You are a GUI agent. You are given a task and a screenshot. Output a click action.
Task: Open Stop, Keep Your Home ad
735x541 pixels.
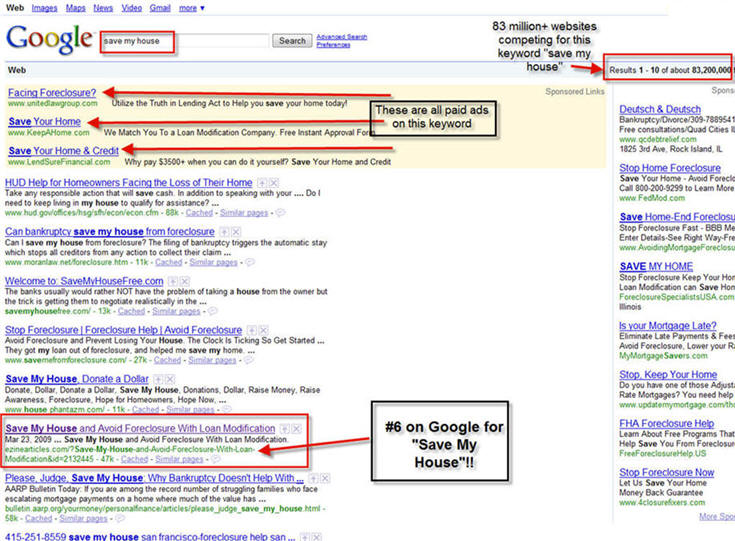pos(668,375)
